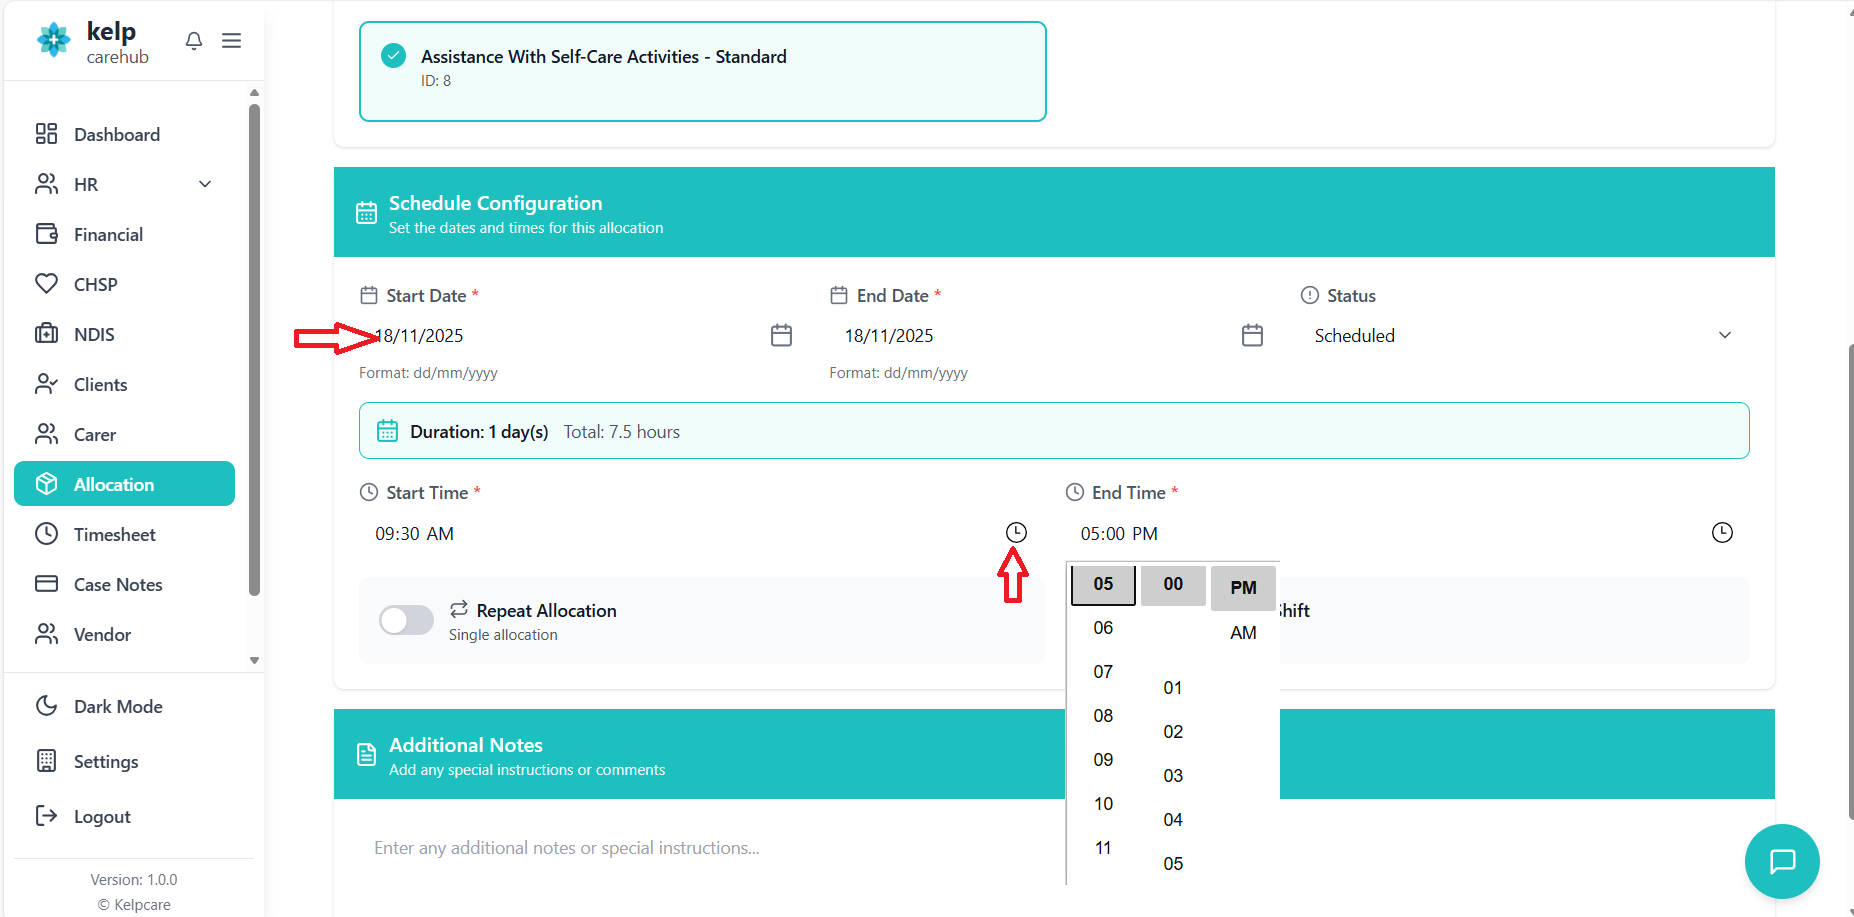The width and height of the screenshot is (1854, 917).
Task: Click the kelp carehub logo
Action: [93, 42]
